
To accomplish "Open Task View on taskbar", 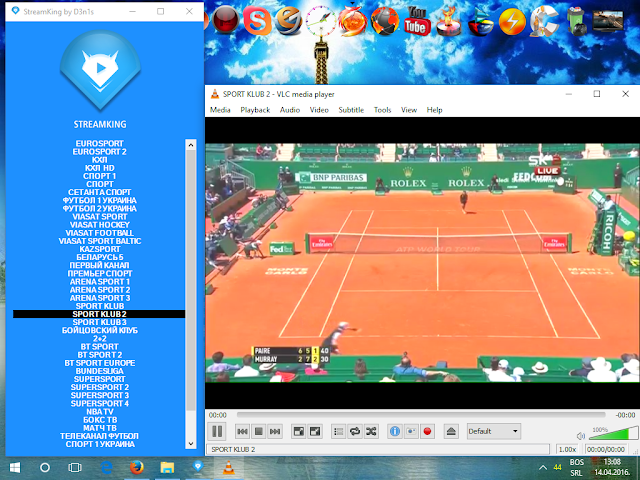I will 75,468.
